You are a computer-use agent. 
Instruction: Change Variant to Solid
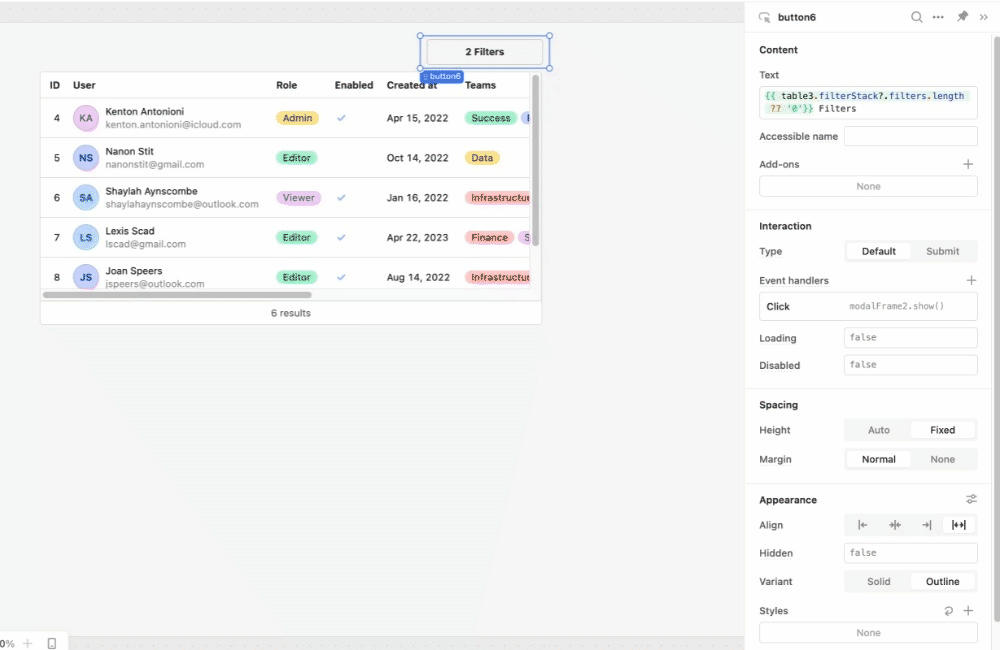(x=878, y=581)
